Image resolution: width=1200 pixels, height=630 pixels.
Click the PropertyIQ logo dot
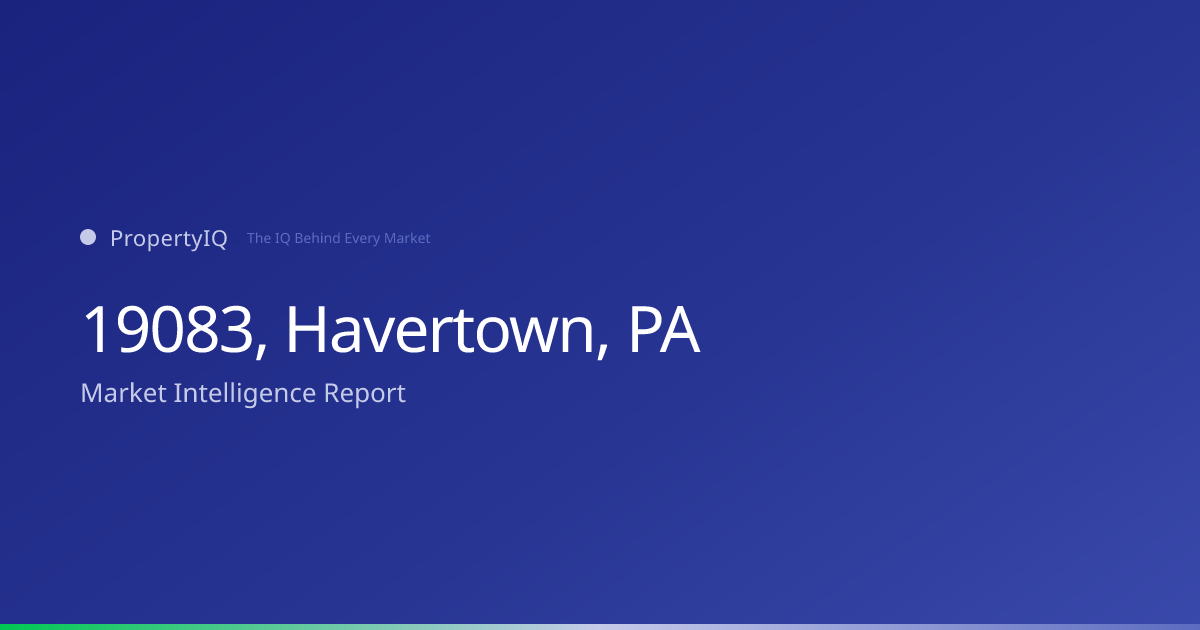click(x=88, y=237)
